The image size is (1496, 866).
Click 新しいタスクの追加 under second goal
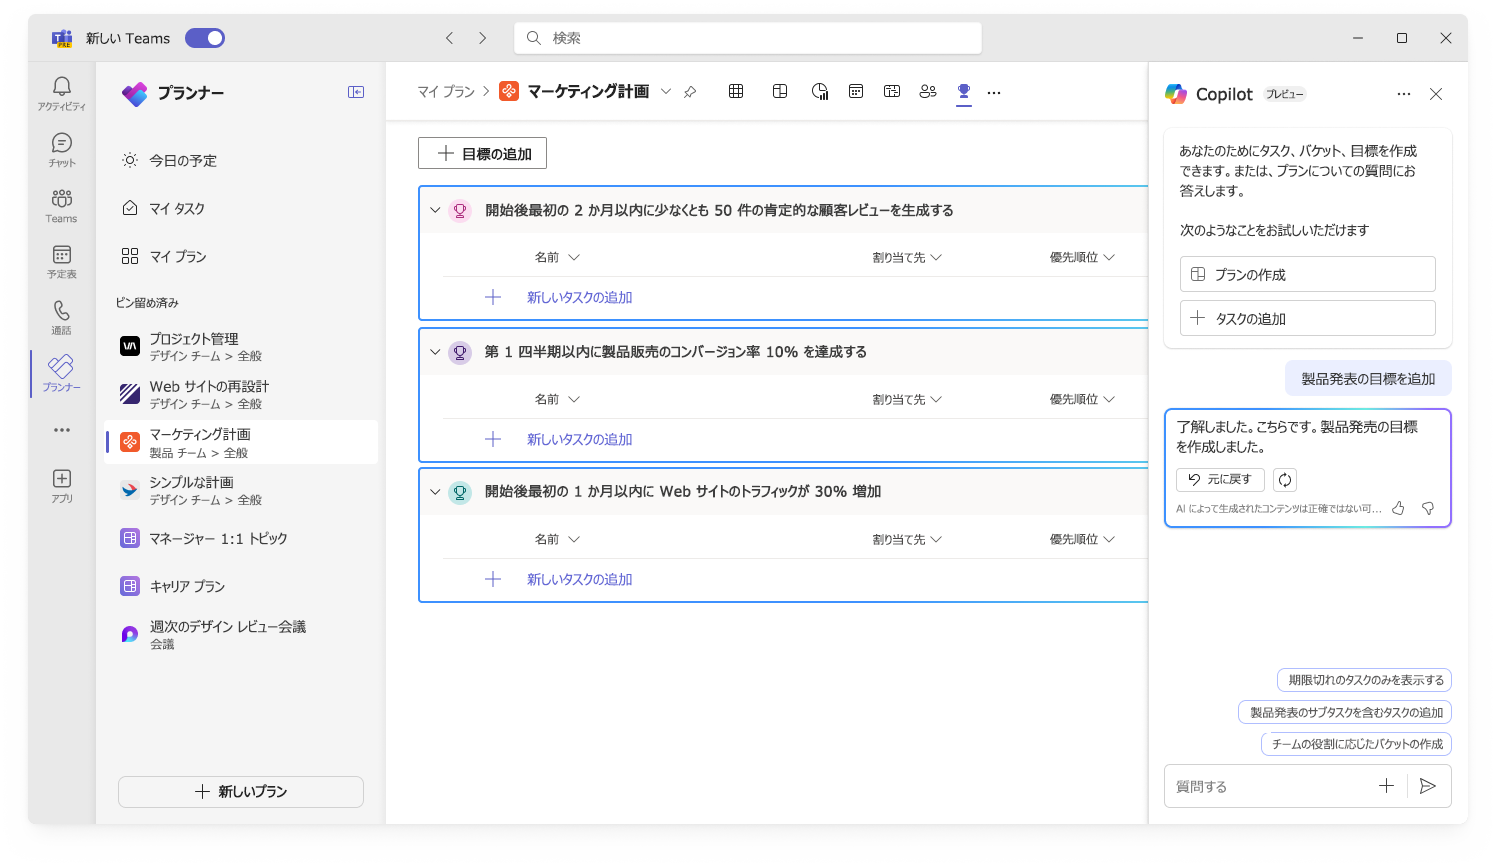(x=579, y=439)
